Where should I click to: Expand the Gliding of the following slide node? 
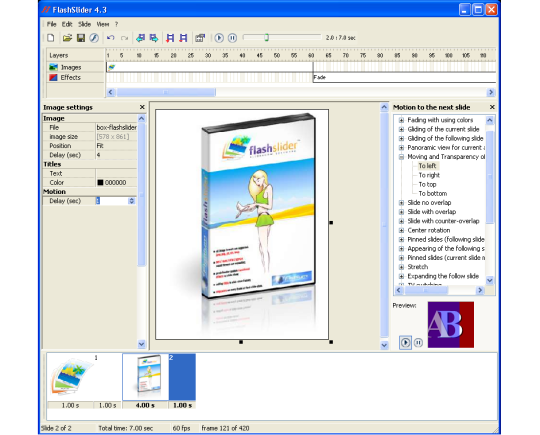401,138
